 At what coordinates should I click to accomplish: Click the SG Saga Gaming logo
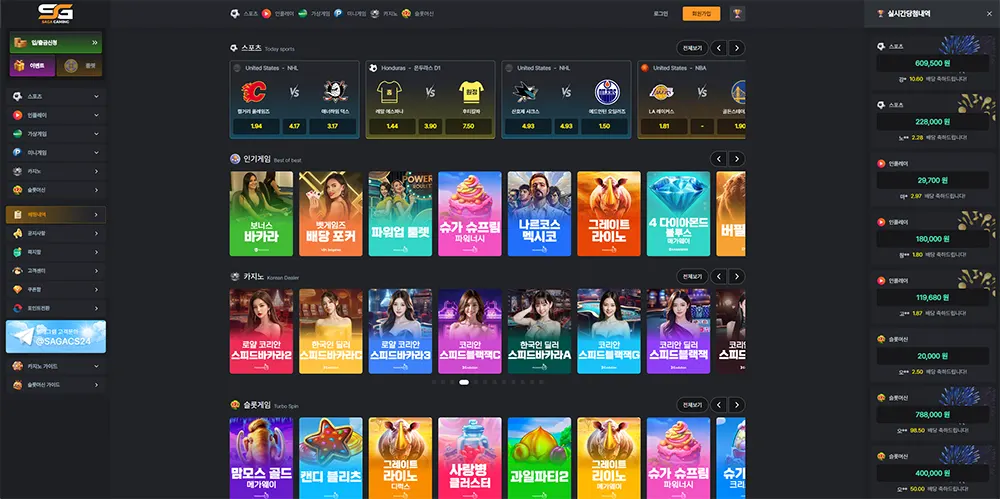(x=55, y=13)
